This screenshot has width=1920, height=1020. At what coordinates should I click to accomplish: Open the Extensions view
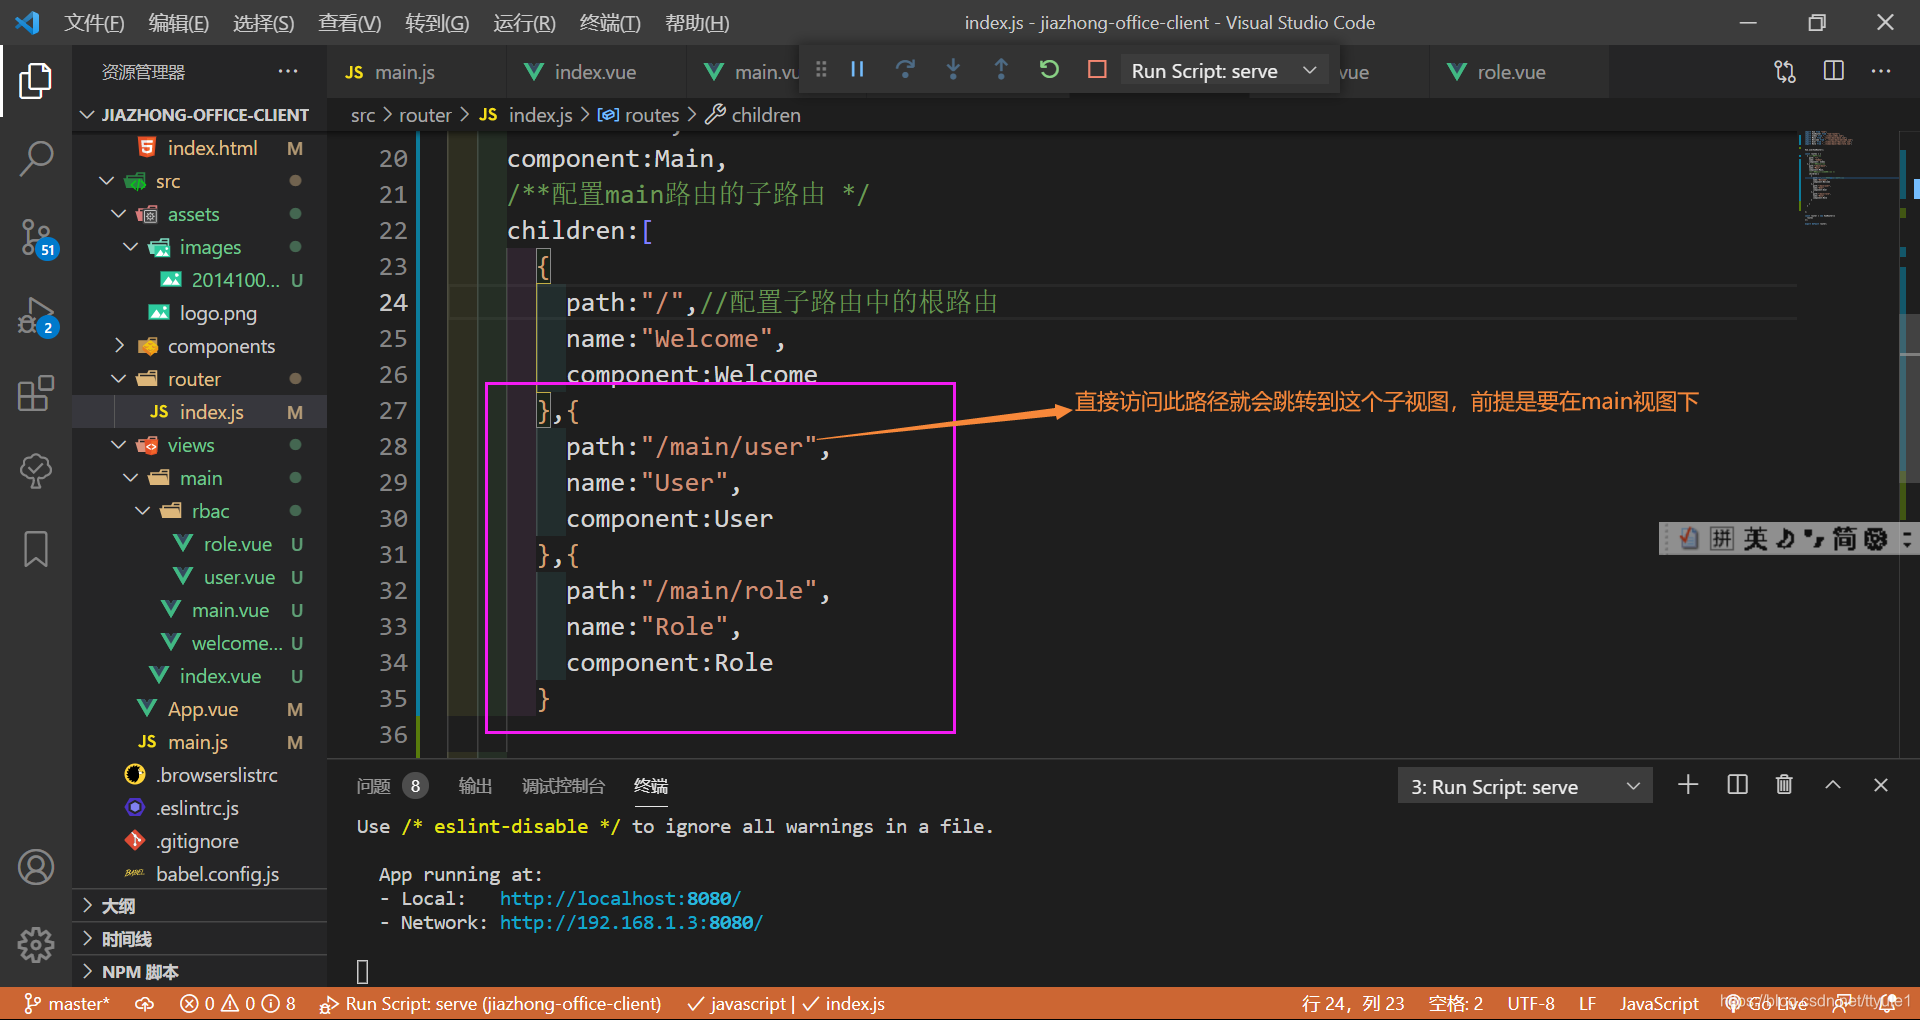(36, 393)
